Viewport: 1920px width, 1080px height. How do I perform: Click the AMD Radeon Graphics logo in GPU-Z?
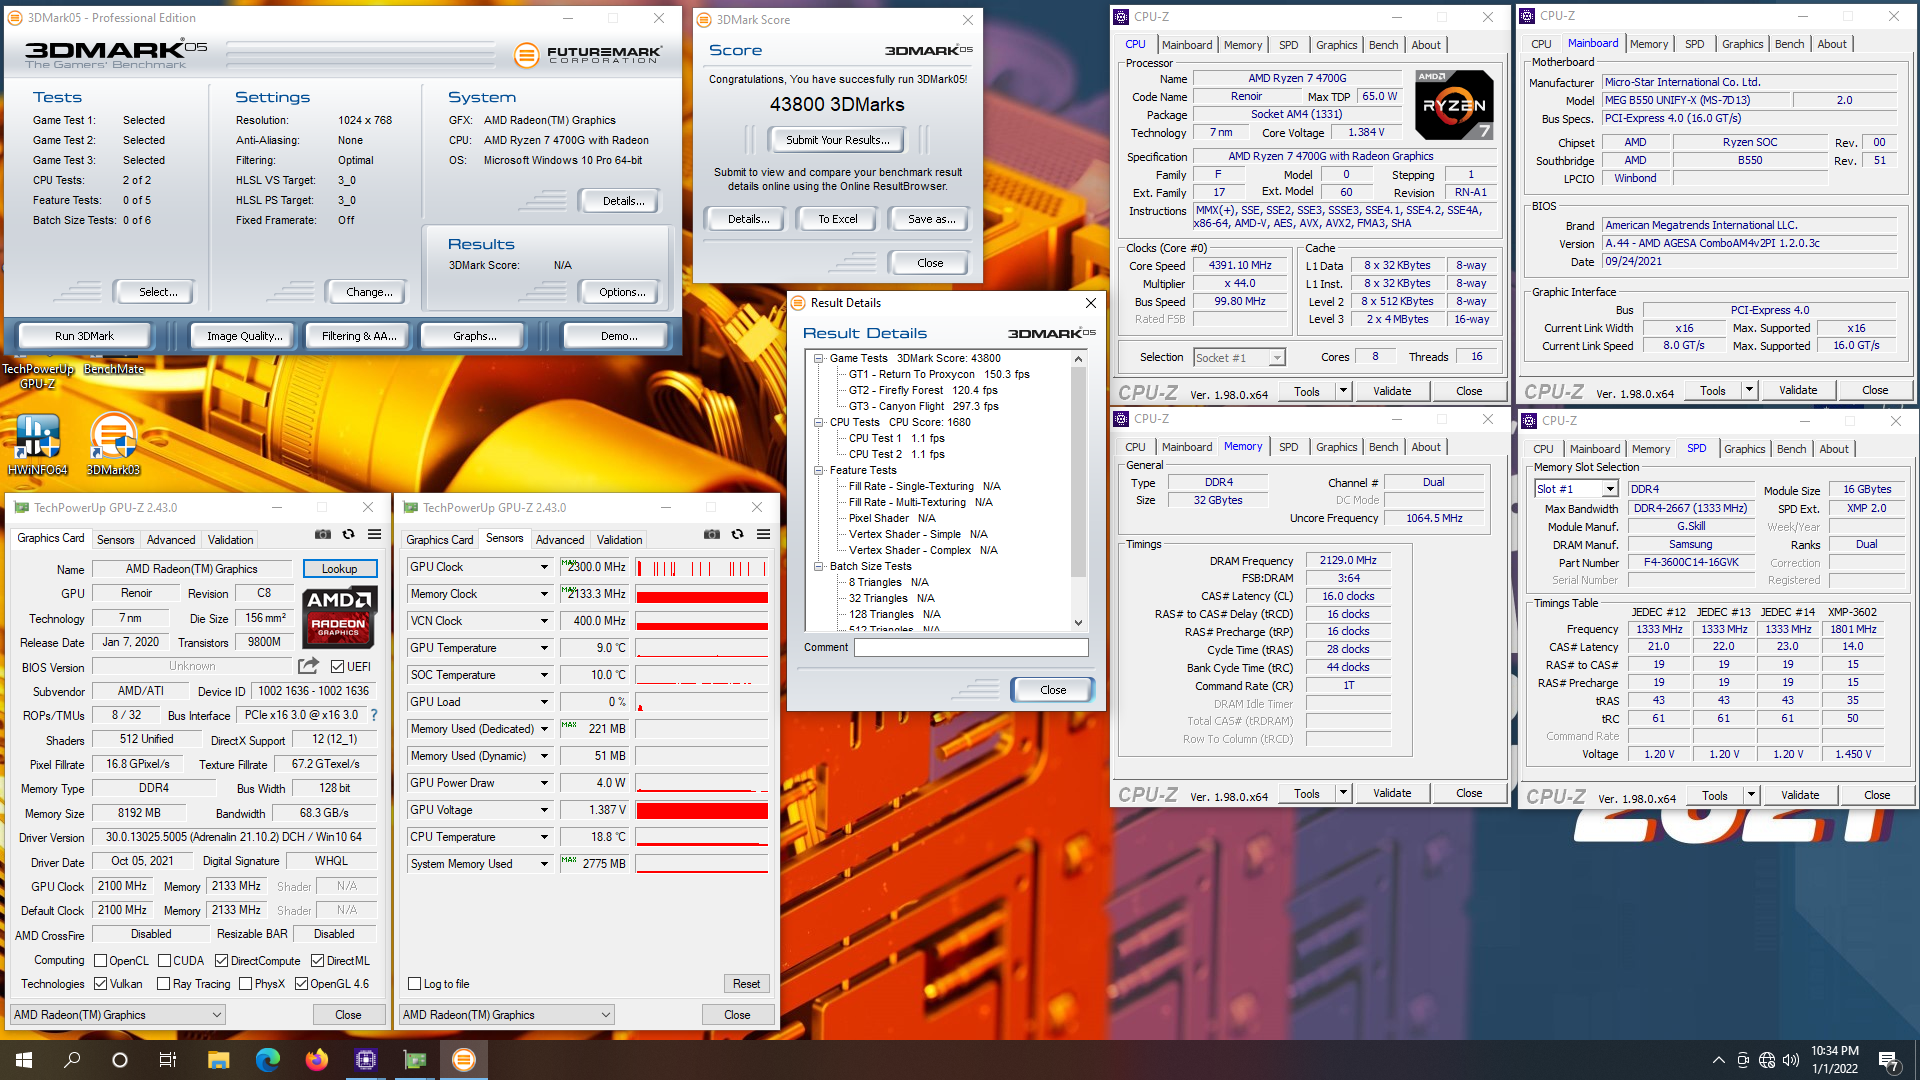(339, 616)
